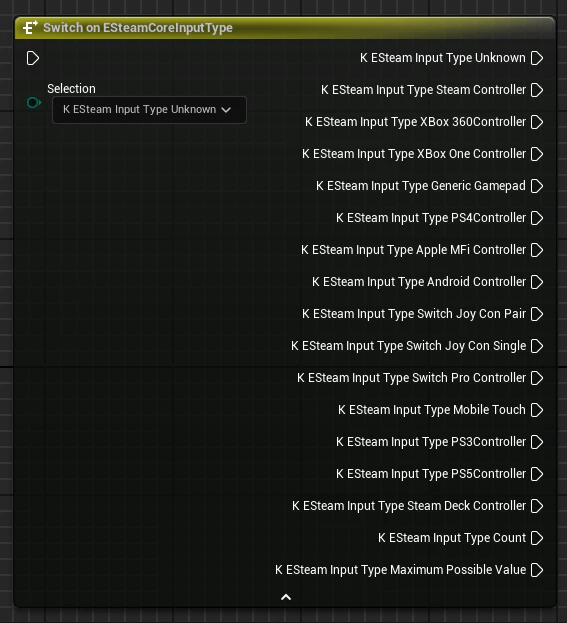Screen dimensions: 567x623
Task: Click the Steam Deck Controller output pin
Action: click(537, 506)
